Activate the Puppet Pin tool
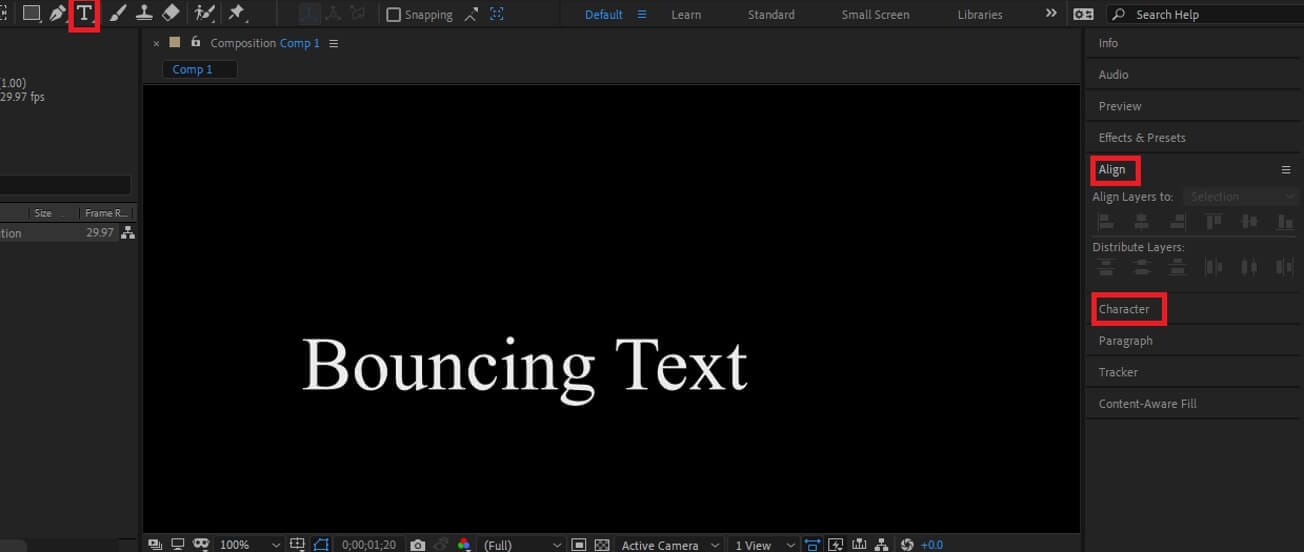This screenshot has height=553, width=1304. (237, 14)
